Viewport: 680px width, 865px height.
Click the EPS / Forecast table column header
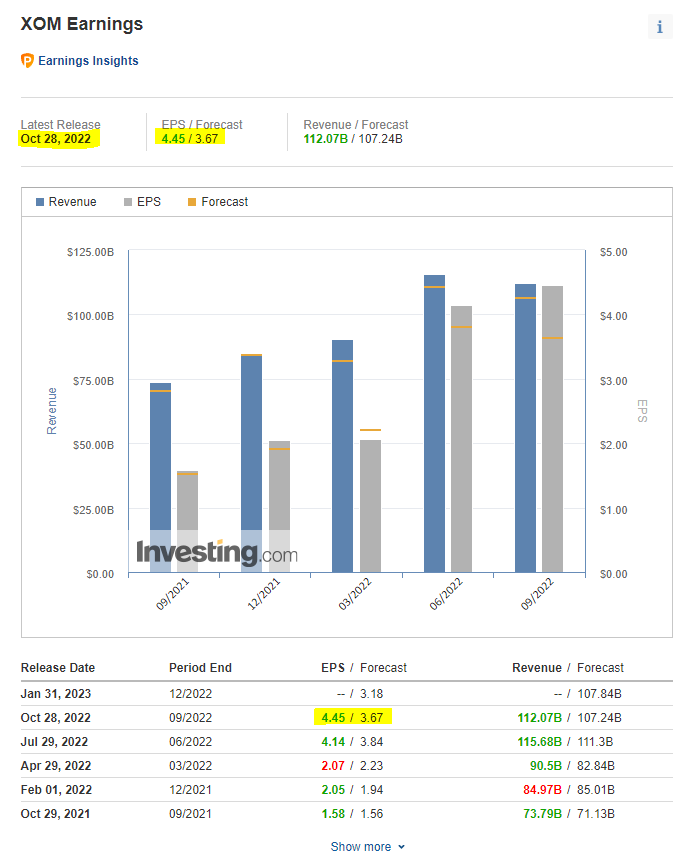[364, 668]
